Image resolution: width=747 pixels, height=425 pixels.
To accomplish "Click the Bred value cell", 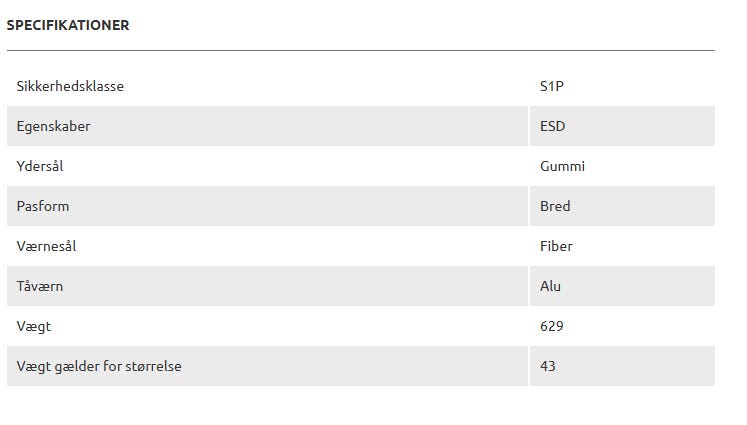I will coord(555,206).
